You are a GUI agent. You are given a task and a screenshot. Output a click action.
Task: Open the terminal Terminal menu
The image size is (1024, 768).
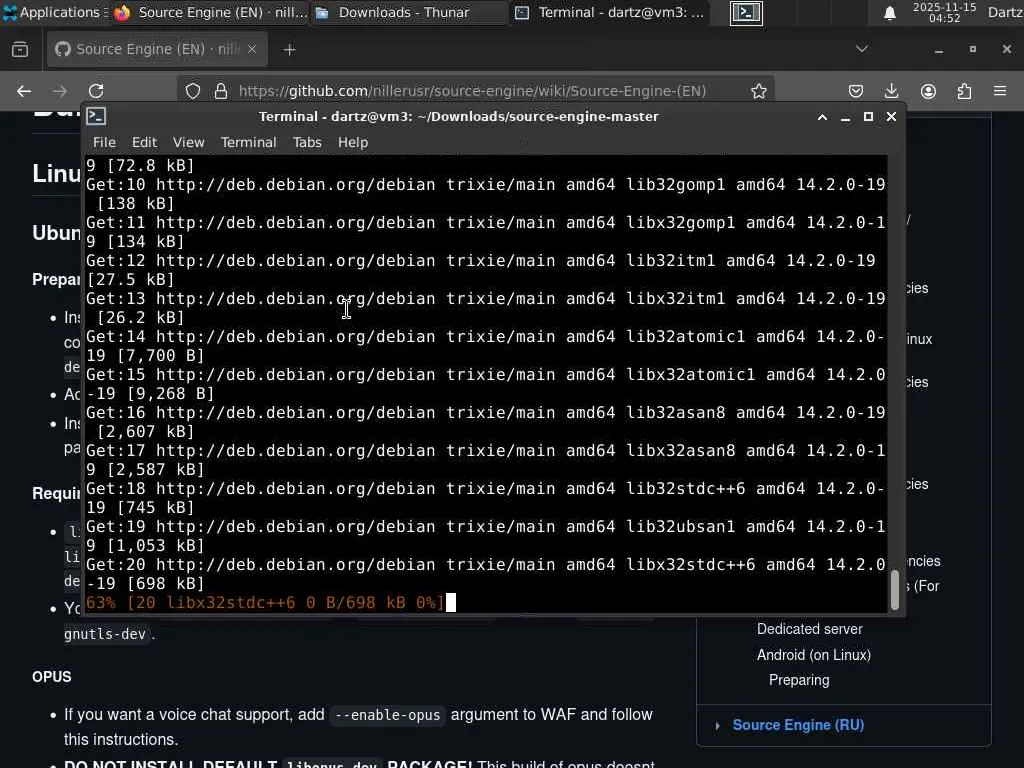[248, 142]
